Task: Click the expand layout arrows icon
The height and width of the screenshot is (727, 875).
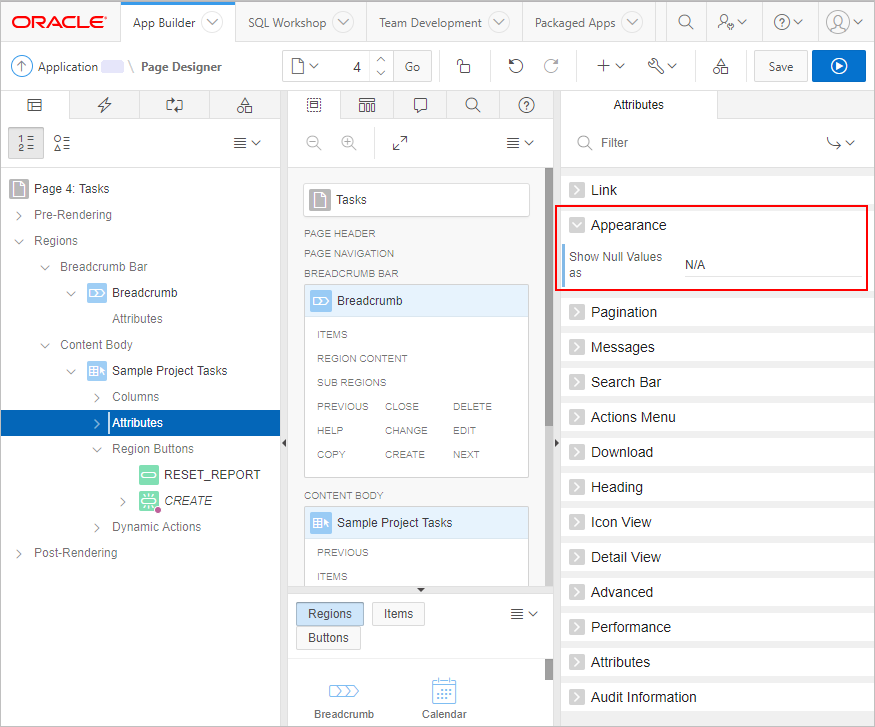Action: coord(399,143)
